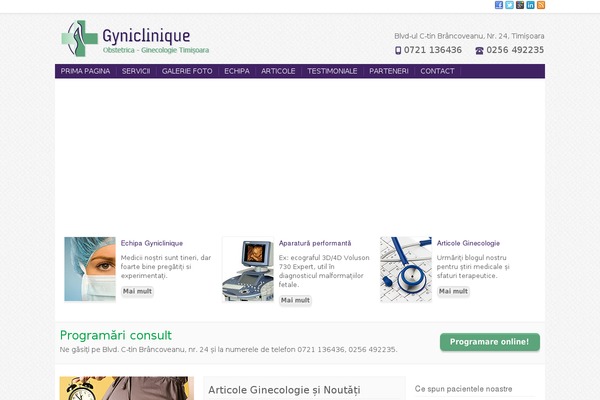Click the Gyniclinique logo

135,38
